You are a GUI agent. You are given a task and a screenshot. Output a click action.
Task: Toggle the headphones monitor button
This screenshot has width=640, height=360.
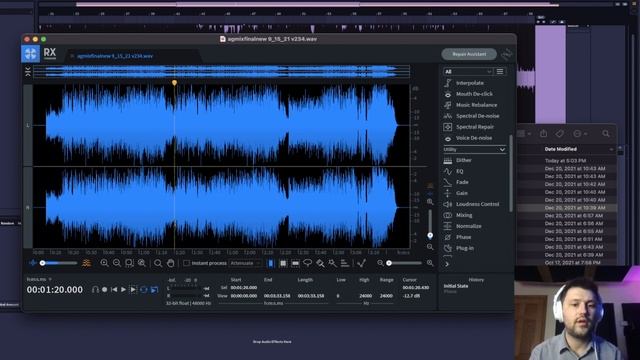pyautogui.click(x=95, y=289)
